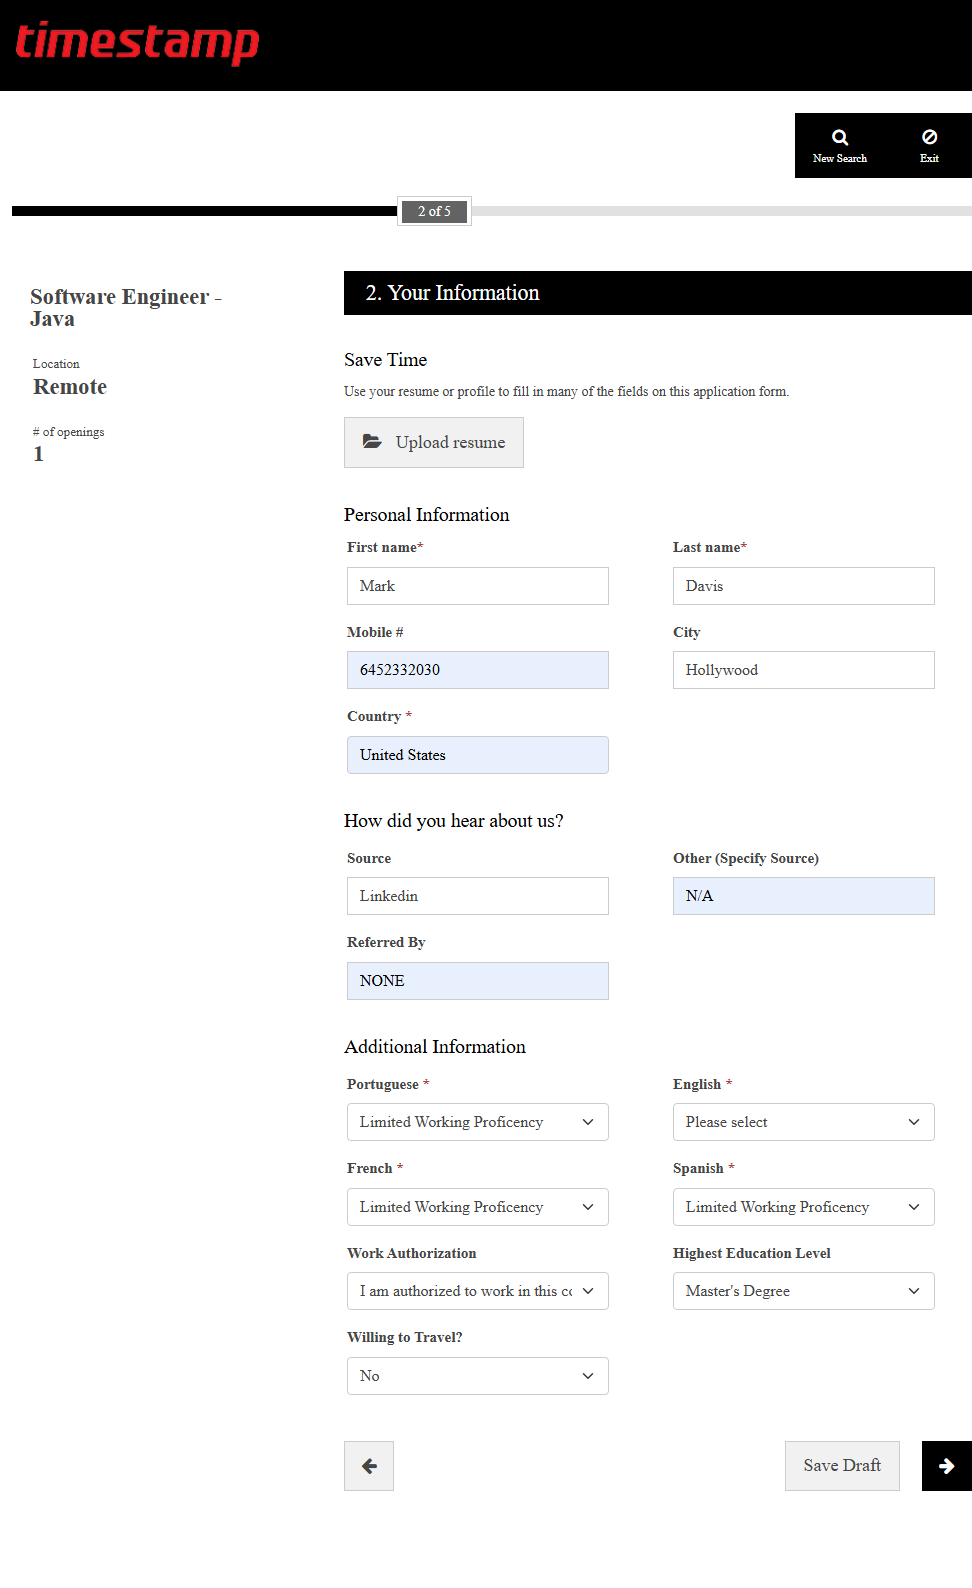
Task: Open the Spanish proficiency dropdown
Action: pyautogui.click(x=803, y=1207)
